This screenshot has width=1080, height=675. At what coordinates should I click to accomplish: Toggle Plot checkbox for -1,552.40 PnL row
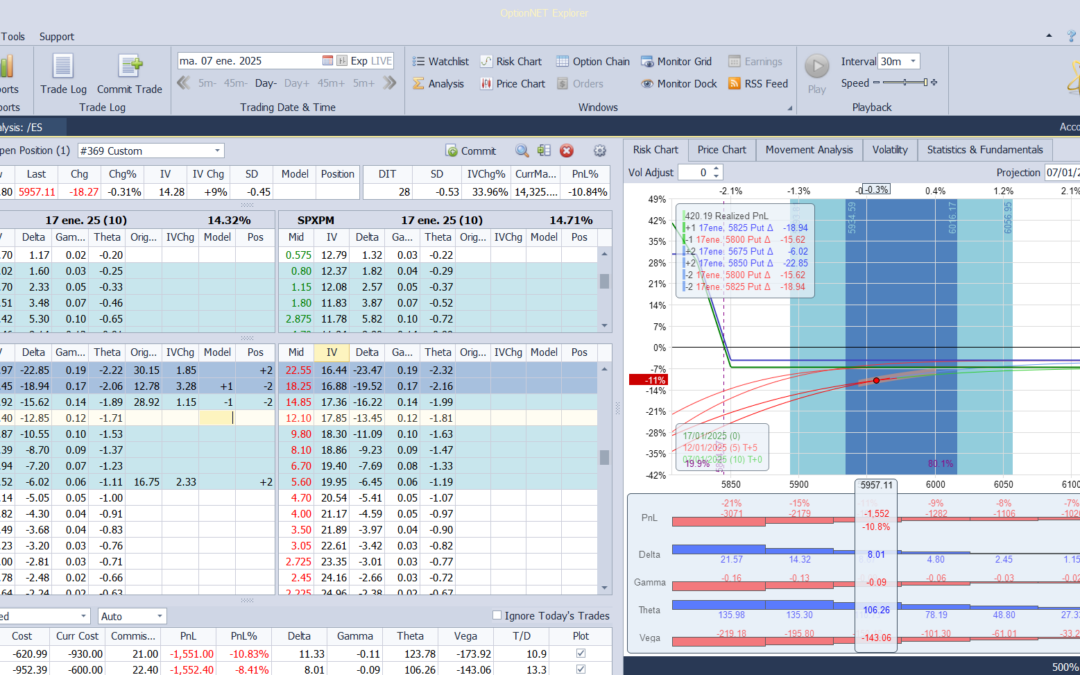pyautogui.click(x=581, y=669)
